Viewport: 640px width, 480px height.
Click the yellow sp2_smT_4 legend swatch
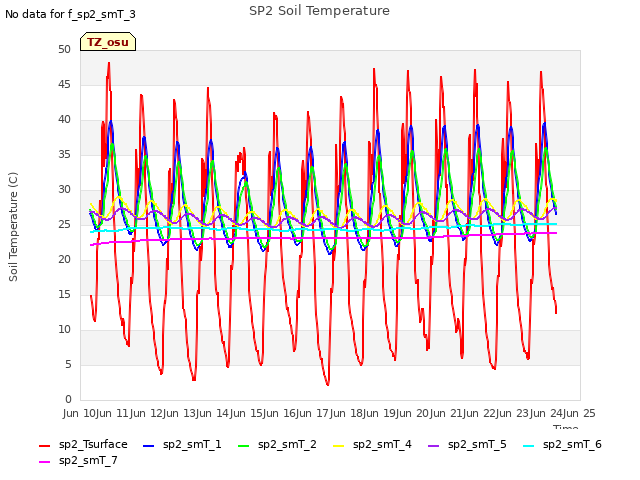coord(339,446)
